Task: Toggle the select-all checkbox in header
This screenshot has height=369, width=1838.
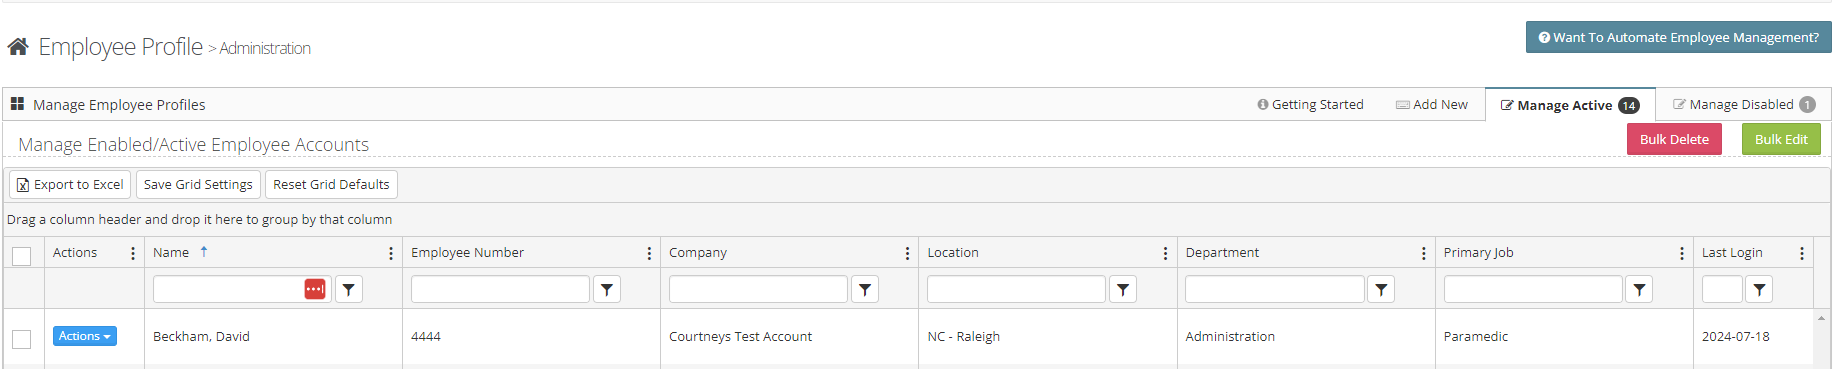Action: point(21,256)
